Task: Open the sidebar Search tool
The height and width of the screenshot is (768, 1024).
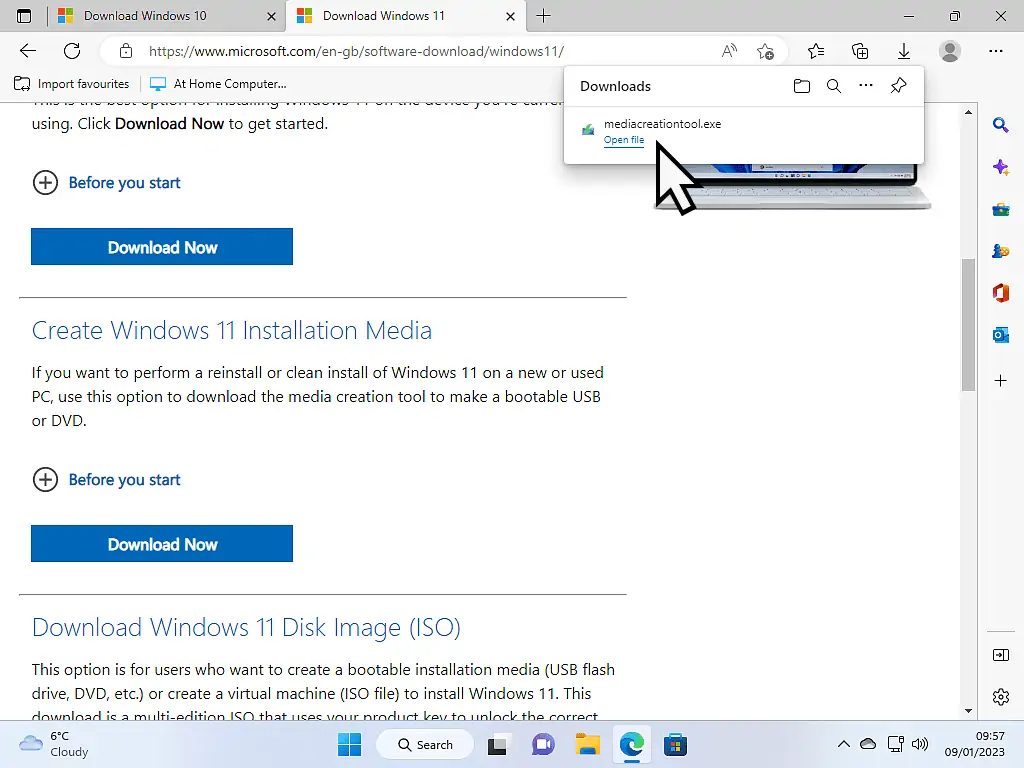Action: [x=1001, y=125]
